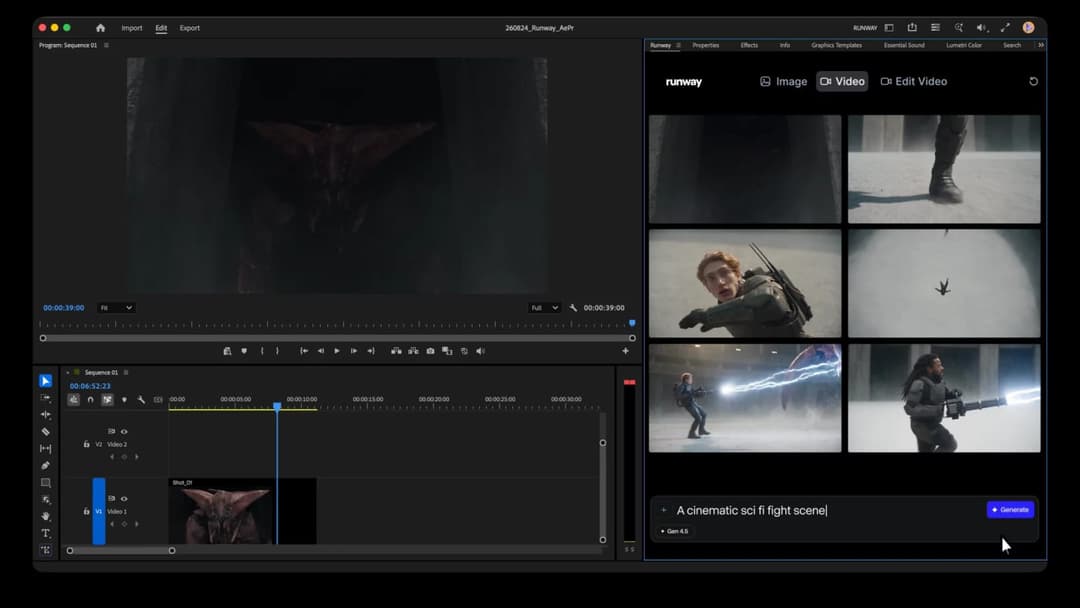Select Runway Video mode
Screen dimensions: 1080x608
coord(842,81)
